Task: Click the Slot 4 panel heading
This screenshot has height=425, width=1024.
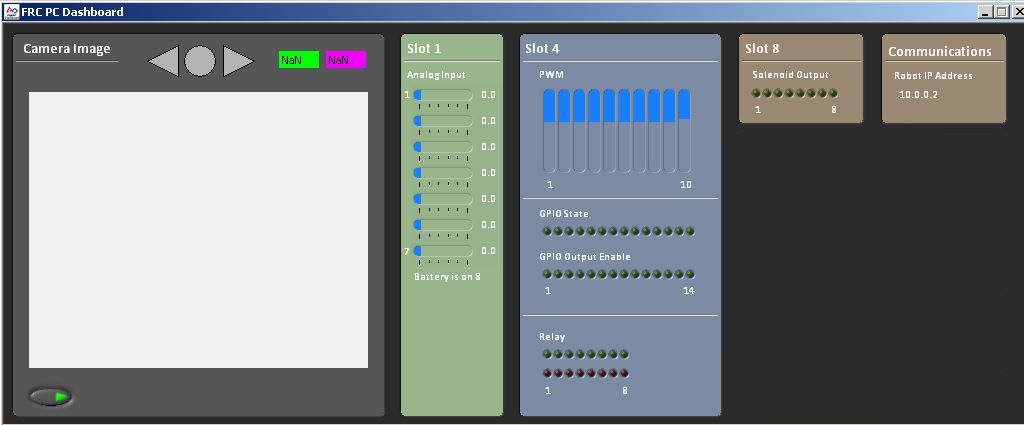Action: pos(542,49)
